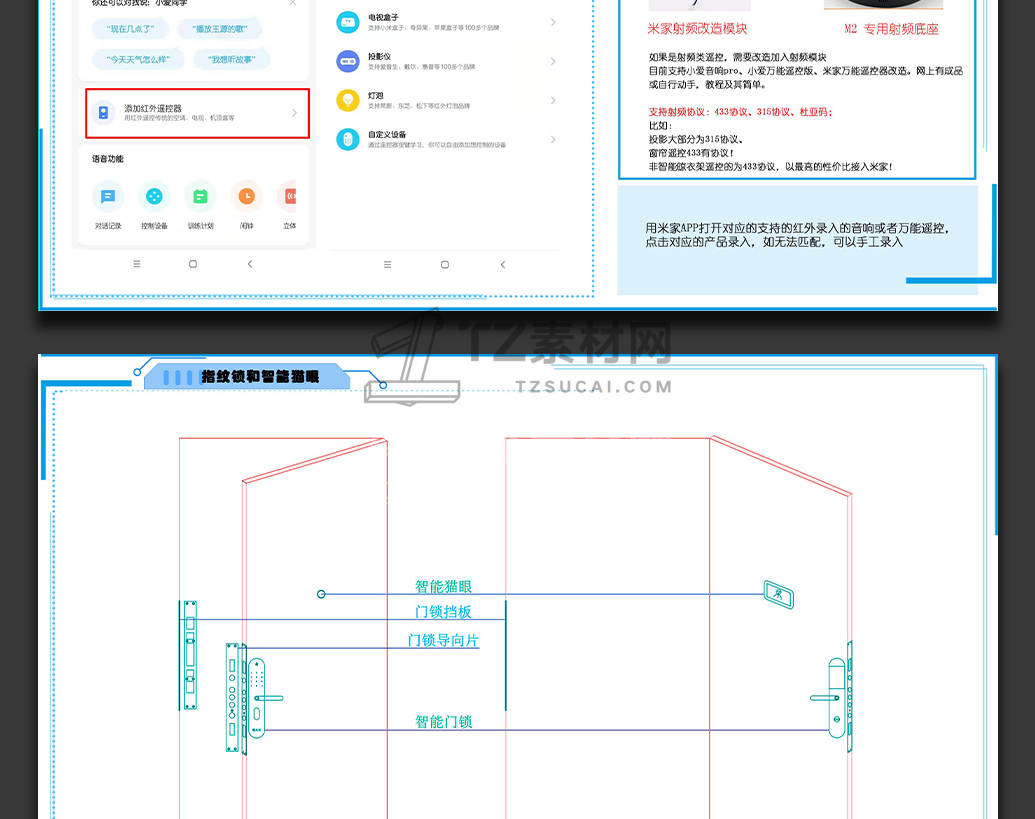Click the smart peephole indoor screen icon on the right door
This screenshot has width=1035, height=819.
point(779,595)
